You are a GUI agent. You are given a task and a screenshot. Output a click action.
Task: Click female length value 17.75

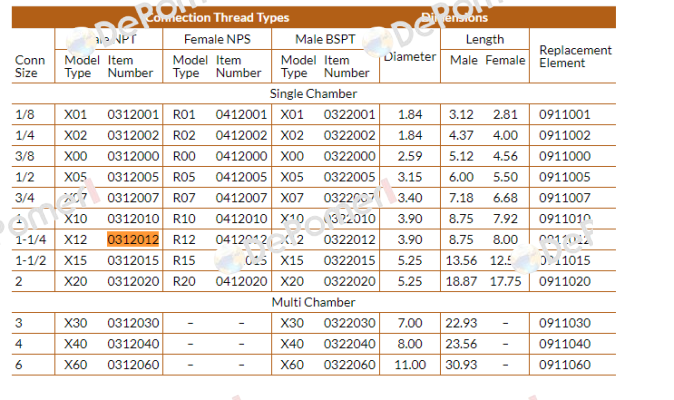[x=506, y=281]
